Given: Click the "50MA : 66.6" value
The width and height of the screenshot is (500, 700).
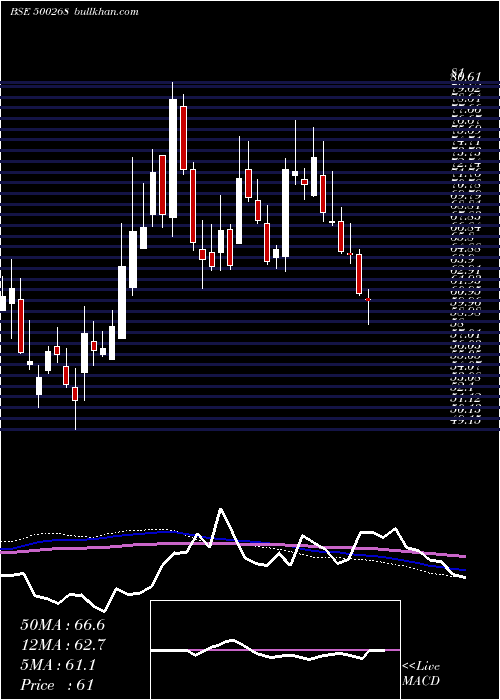Looking at the screenshot, I should pos(62,625).
